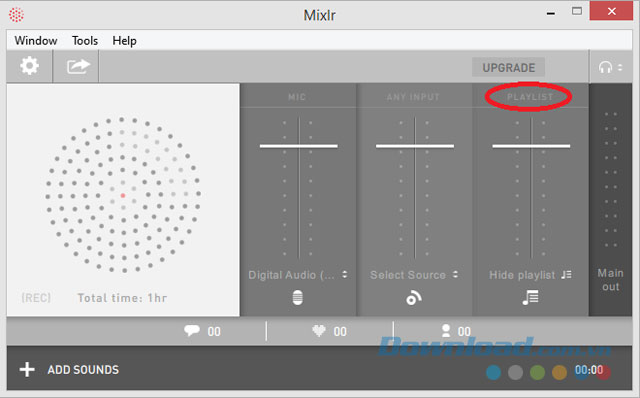This screenshot has width=640, height=398.
Task: Click the Main out label
Action: [x=611, y=280]
